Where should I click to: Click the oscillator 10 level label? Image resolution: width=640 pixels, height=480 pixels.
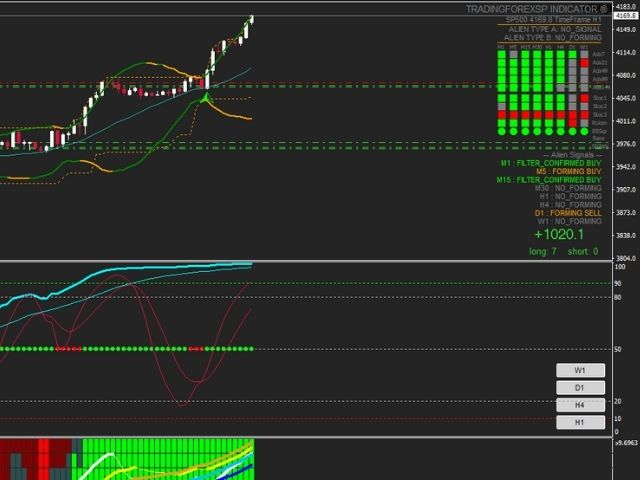pos(618,419)
